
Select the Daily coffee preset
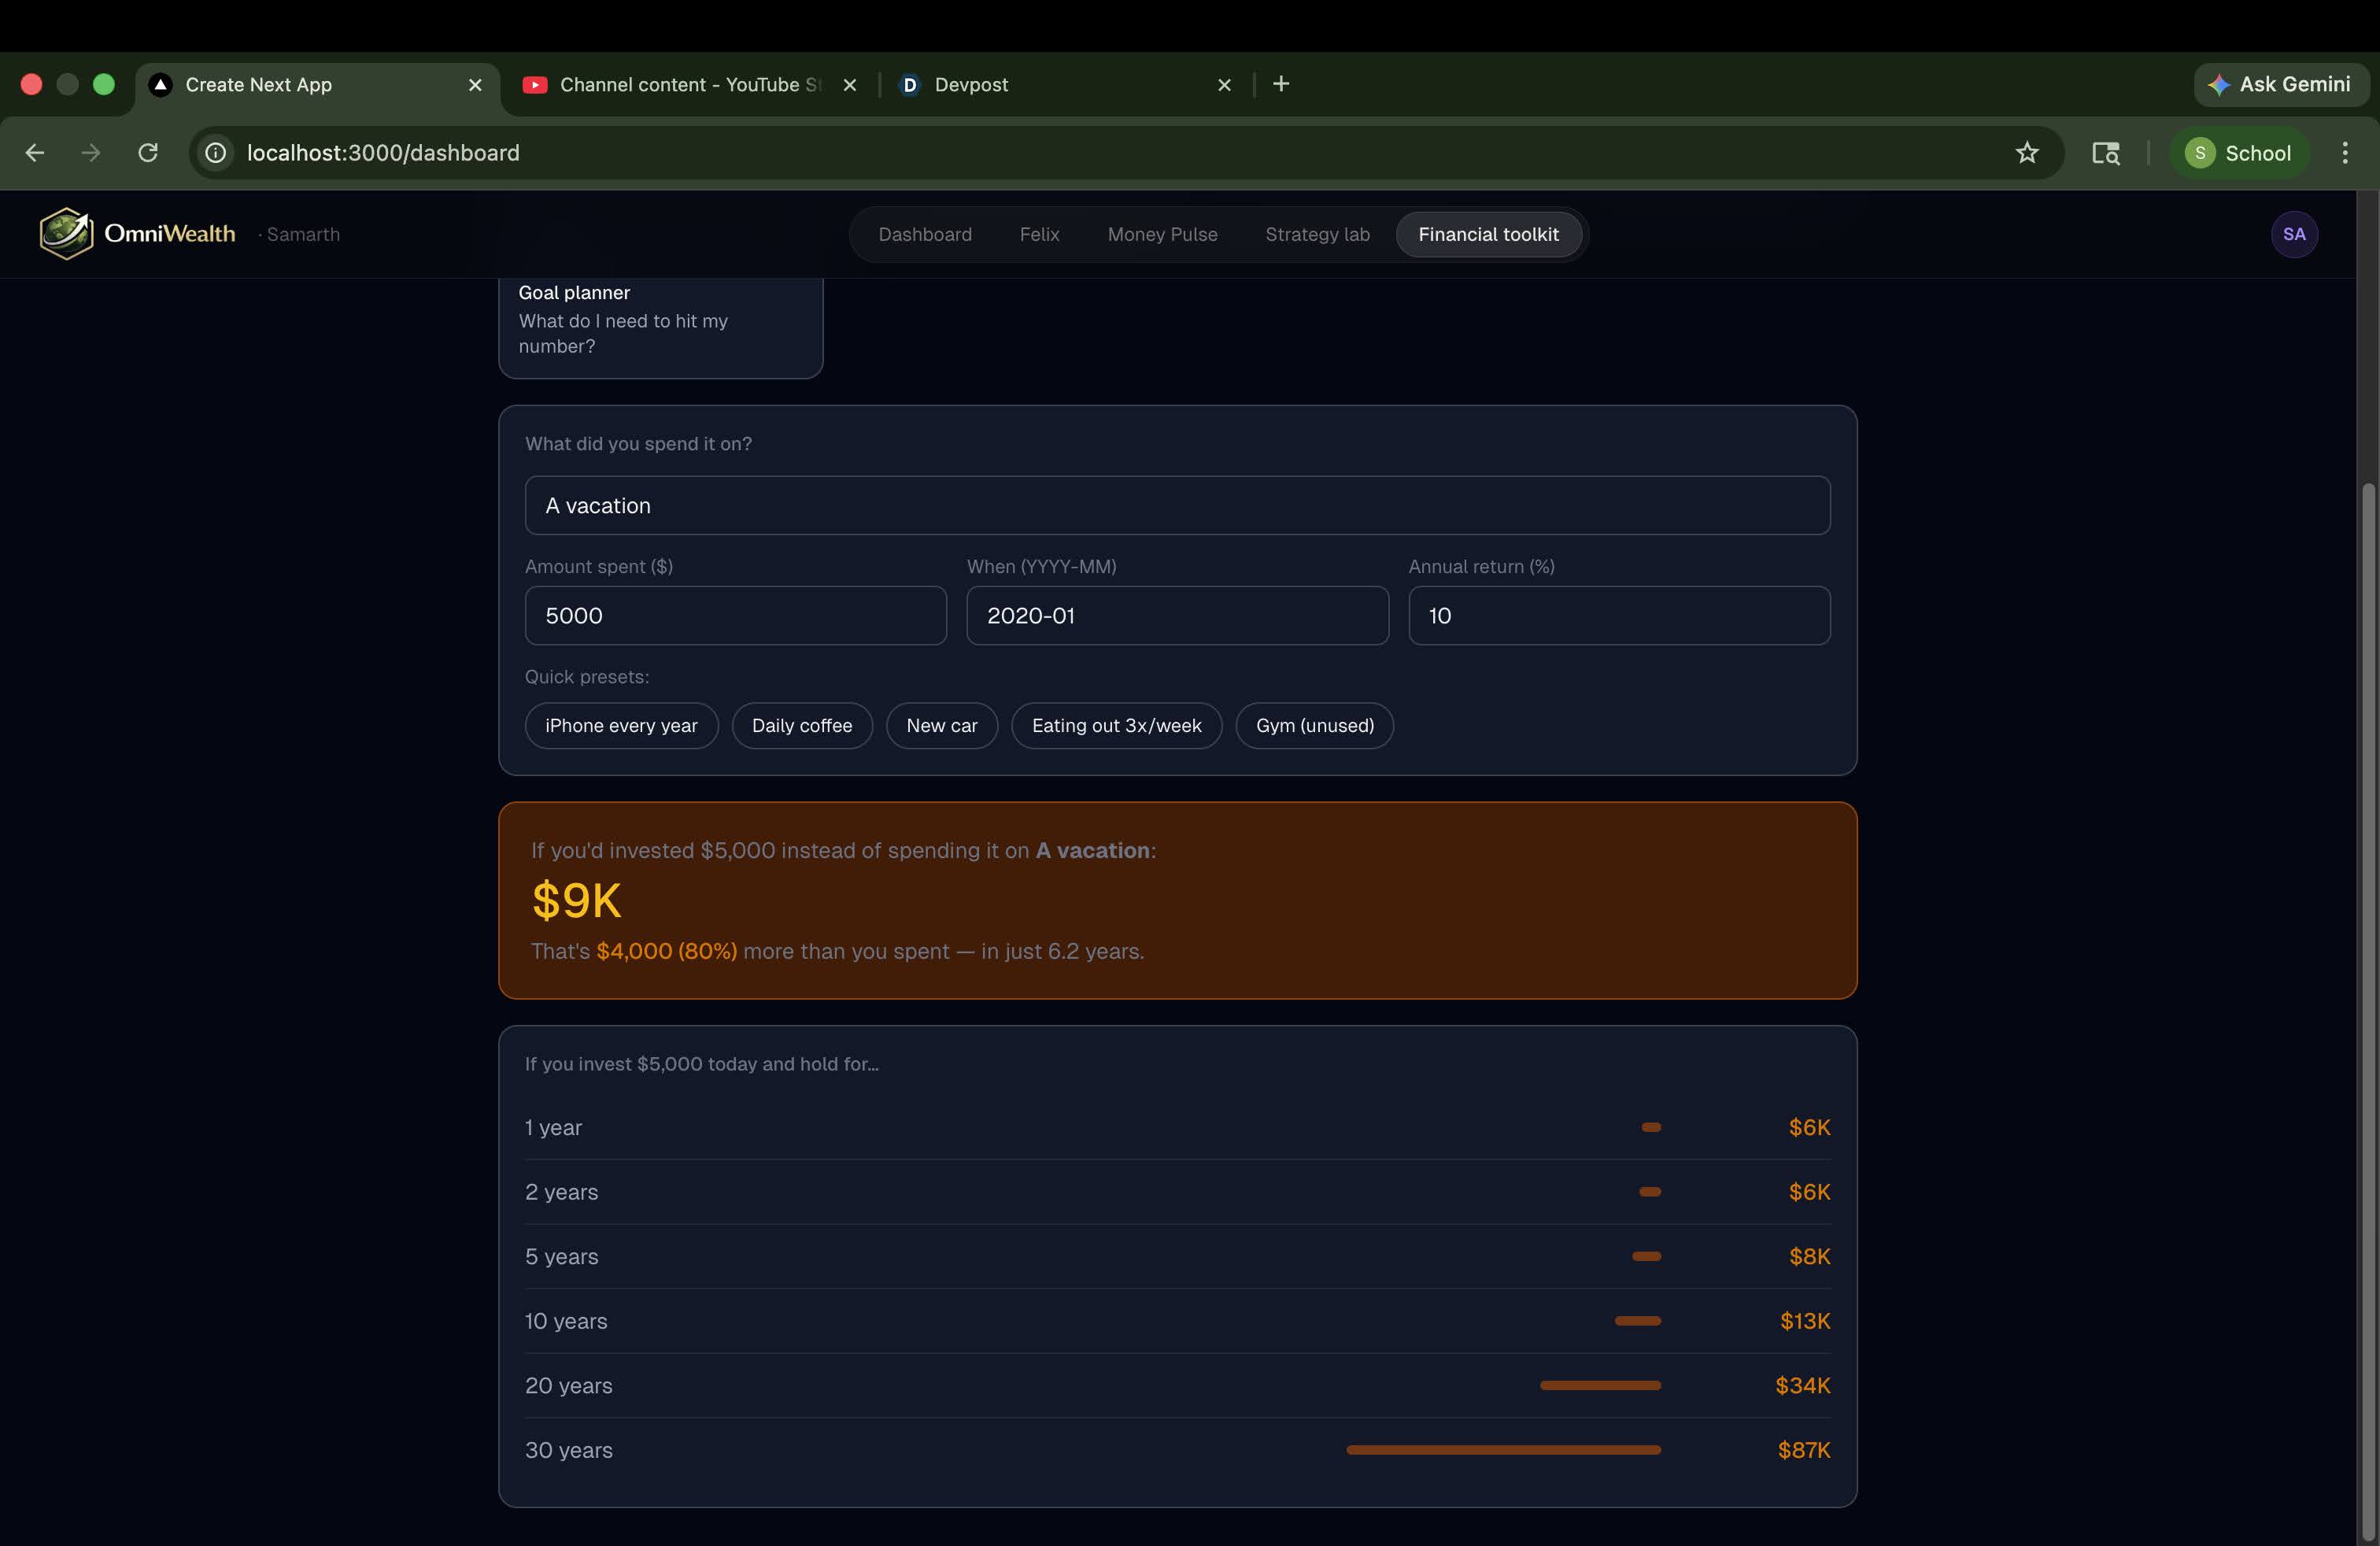tap(801, 726)
